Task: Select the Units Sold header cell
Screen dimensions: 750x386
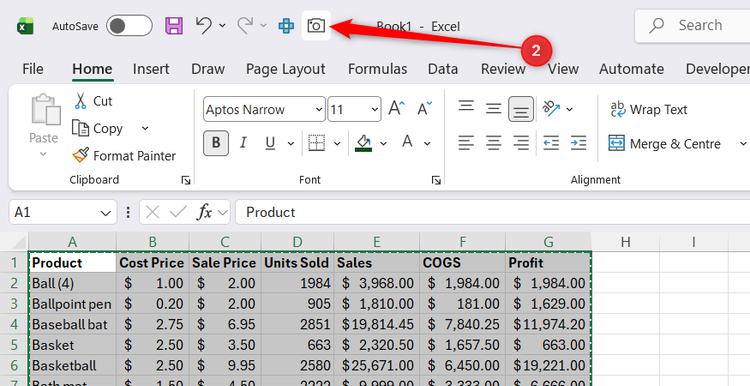Action: click(297, 263)
